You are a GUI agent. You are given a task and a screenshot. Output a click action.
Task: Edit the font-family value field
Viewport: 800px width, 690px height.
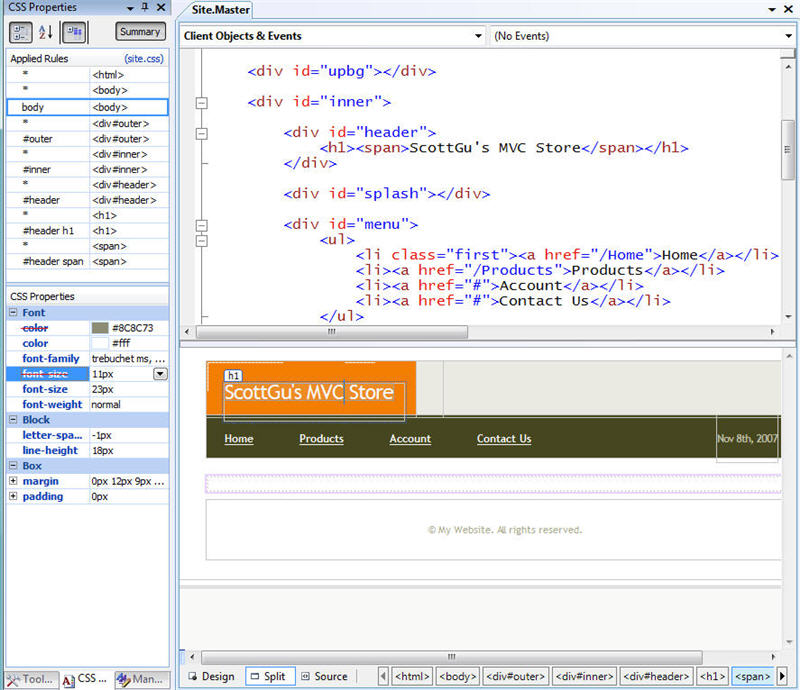click(x=129, y=358)
